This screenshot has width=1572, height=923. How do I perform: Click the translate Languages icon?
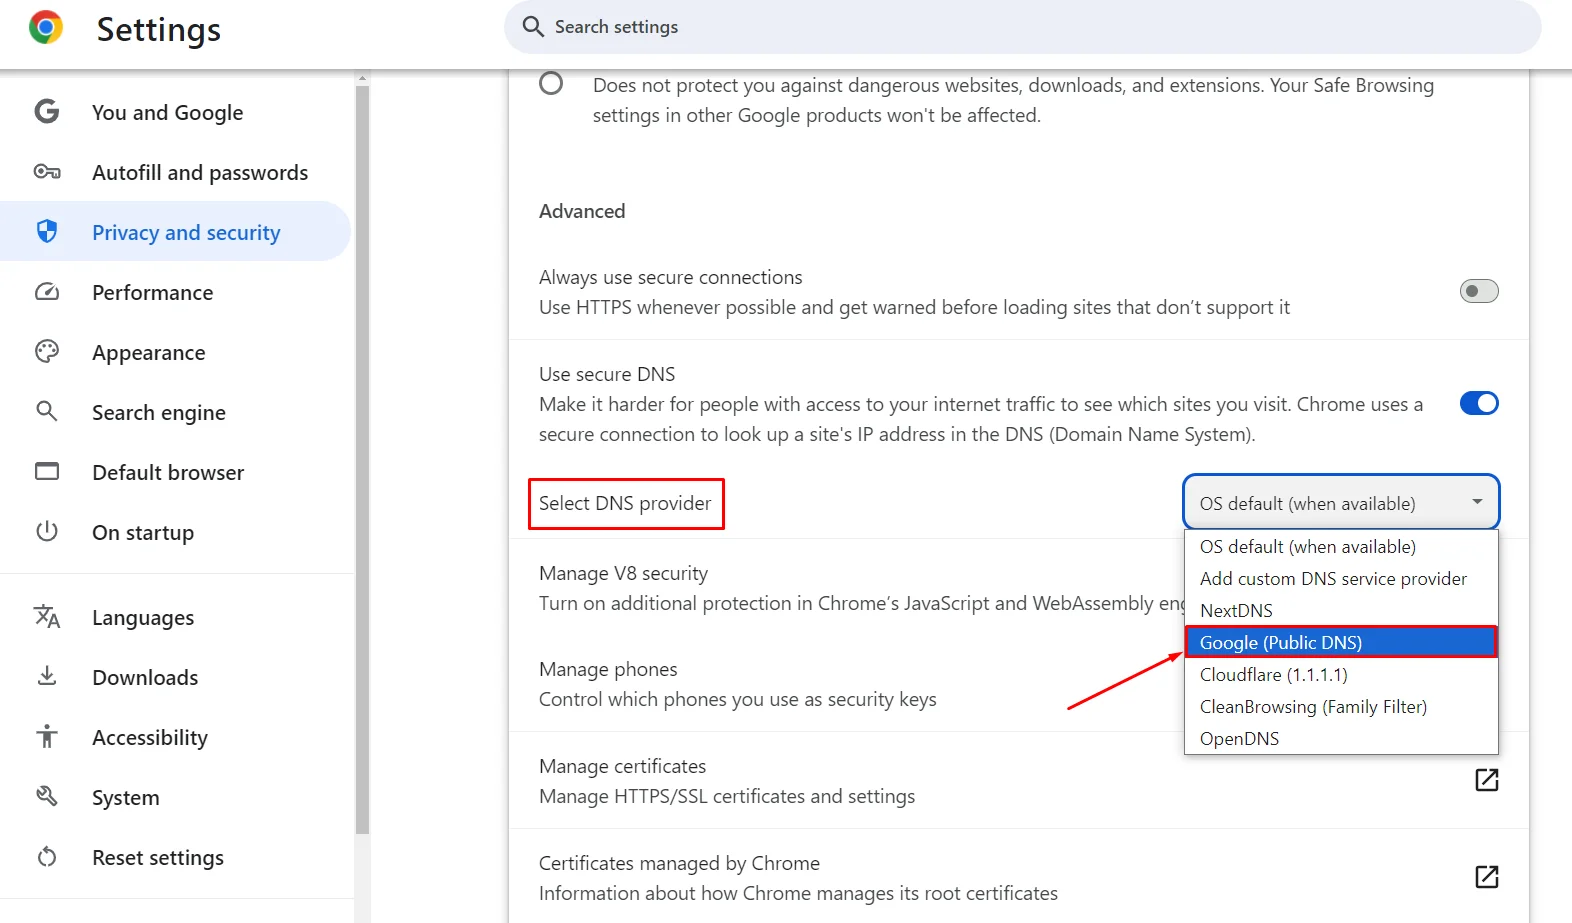(47, 617)
